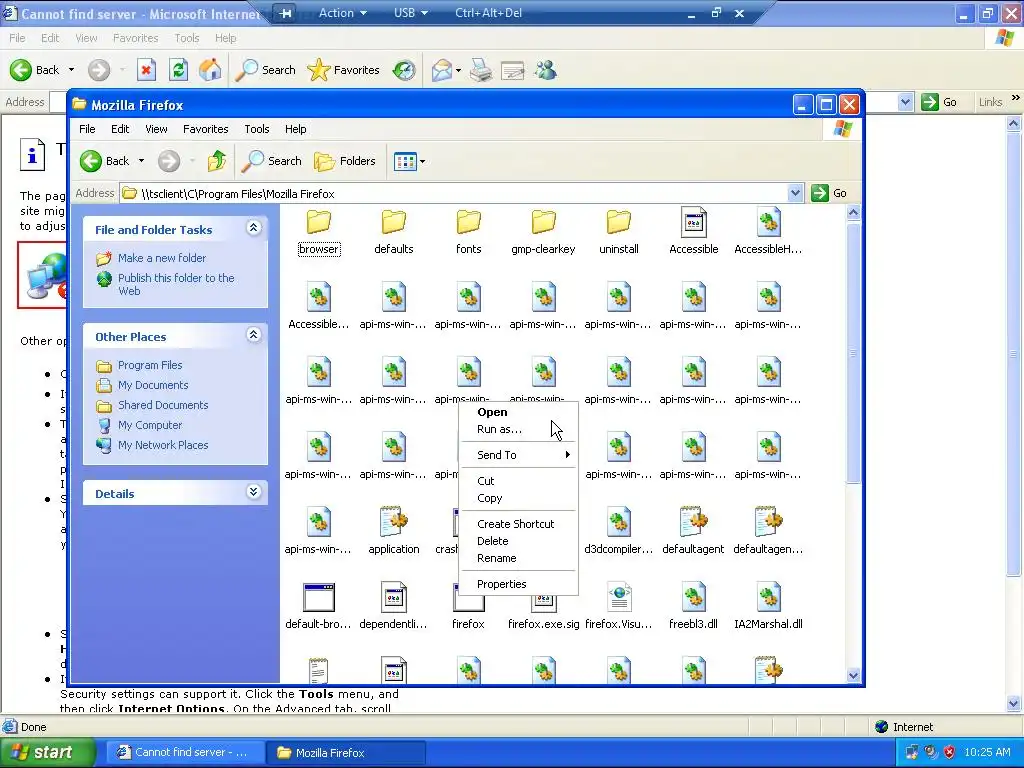Expand address bar dropdown in Firefox folder
This screenshot has width=1024, height=768.
pyautogui.click(x=795, y=193)
